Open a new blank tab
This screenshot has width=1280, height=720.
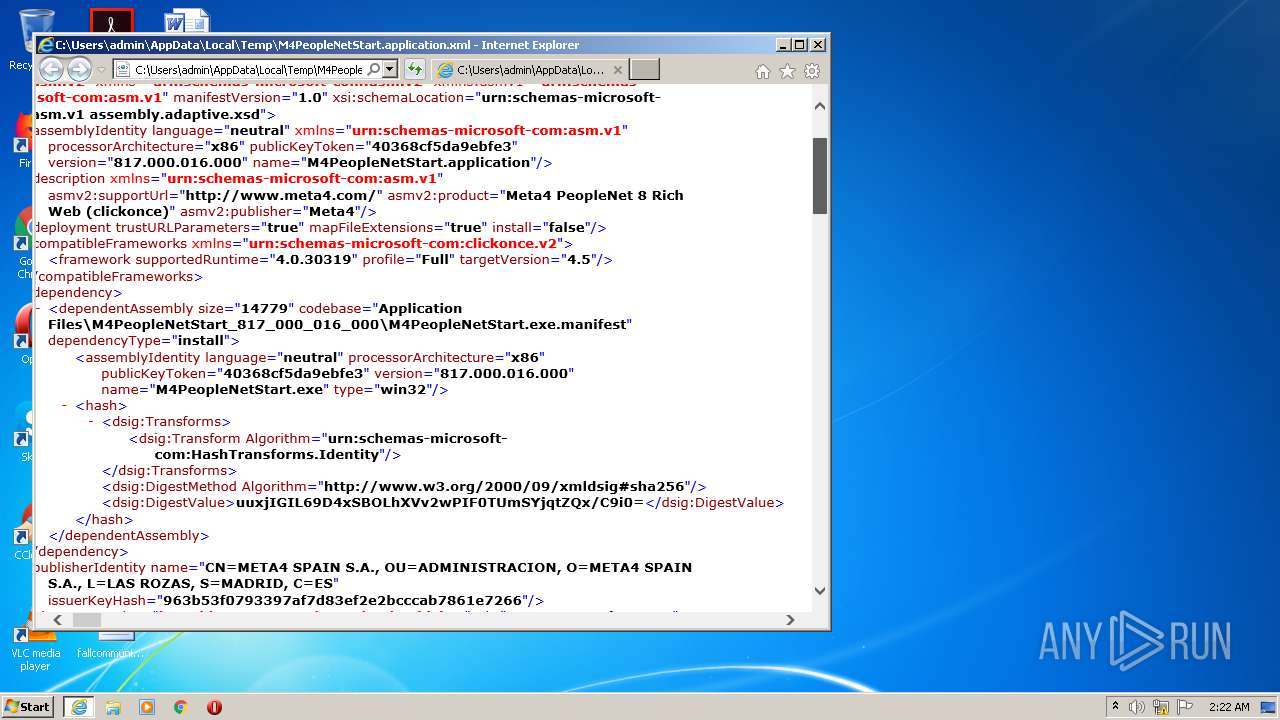coord(645,70)
